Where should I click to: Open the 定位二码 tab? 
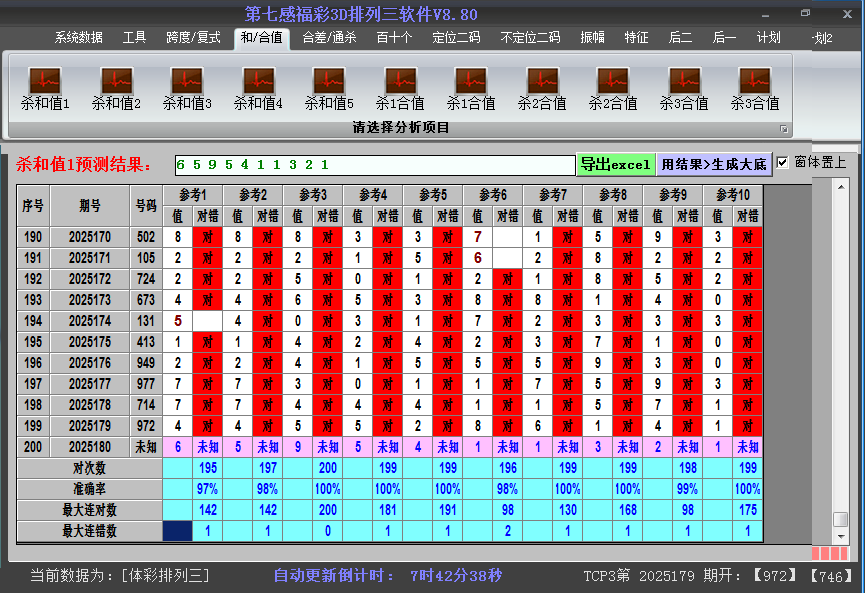[x=456, y=38]
